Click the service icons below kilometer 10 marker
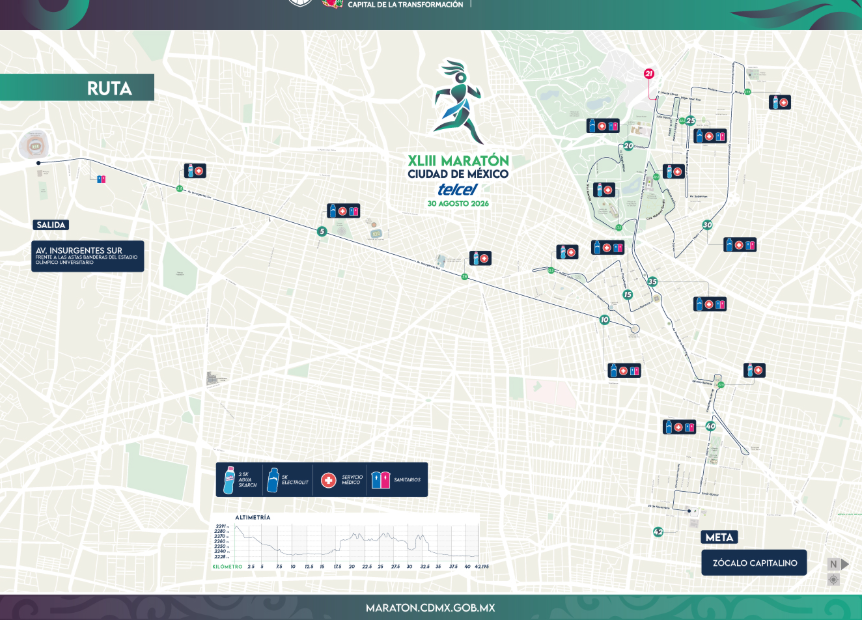 pyautogui.click(x=625, y=370)
